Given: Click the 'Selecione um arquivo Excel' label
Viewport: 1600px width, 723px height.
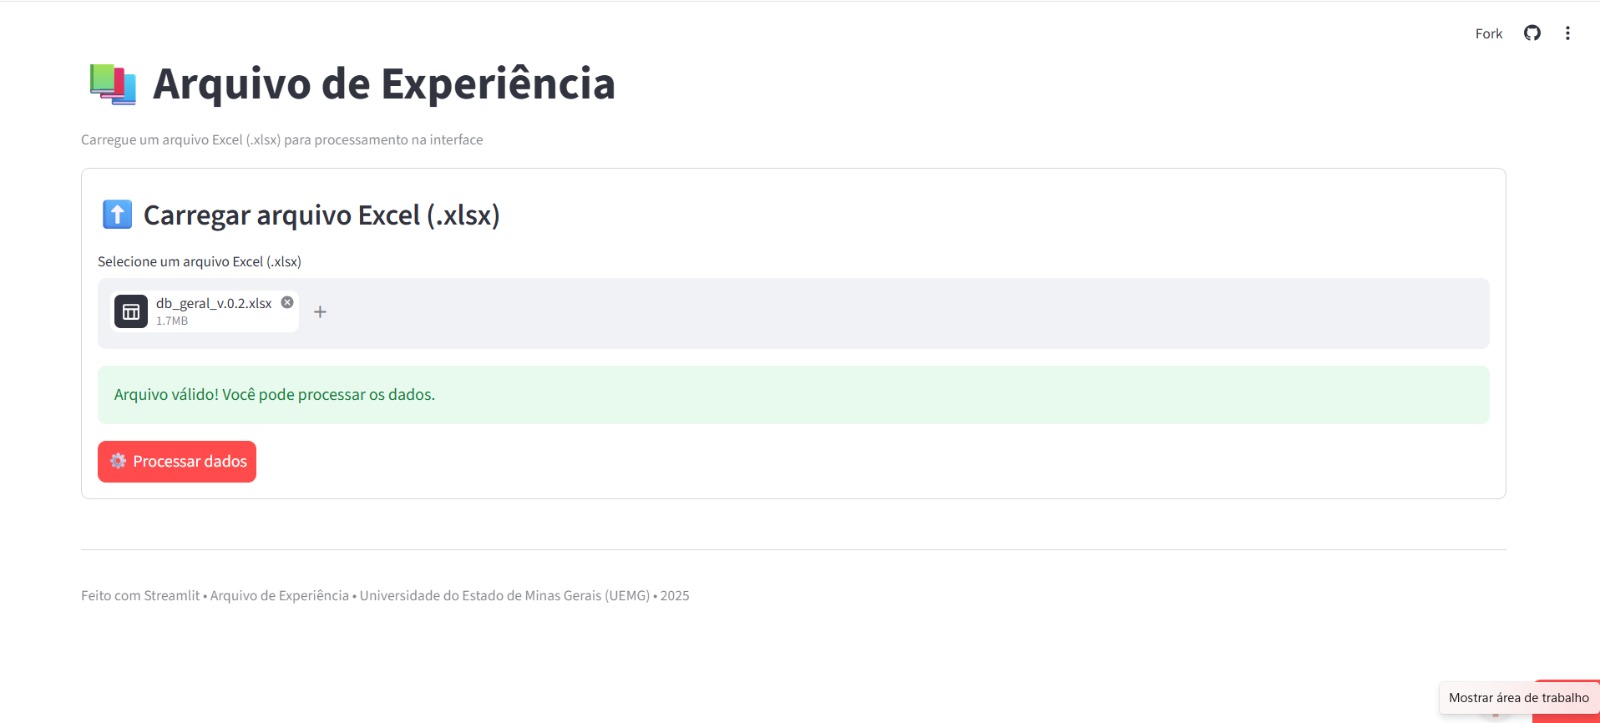Looking at the screenshot, I should [199, 262].
